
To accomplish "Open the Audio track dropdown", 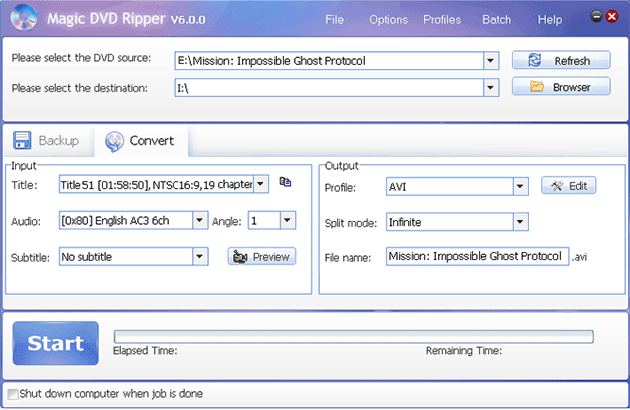I will pos(200,220).
